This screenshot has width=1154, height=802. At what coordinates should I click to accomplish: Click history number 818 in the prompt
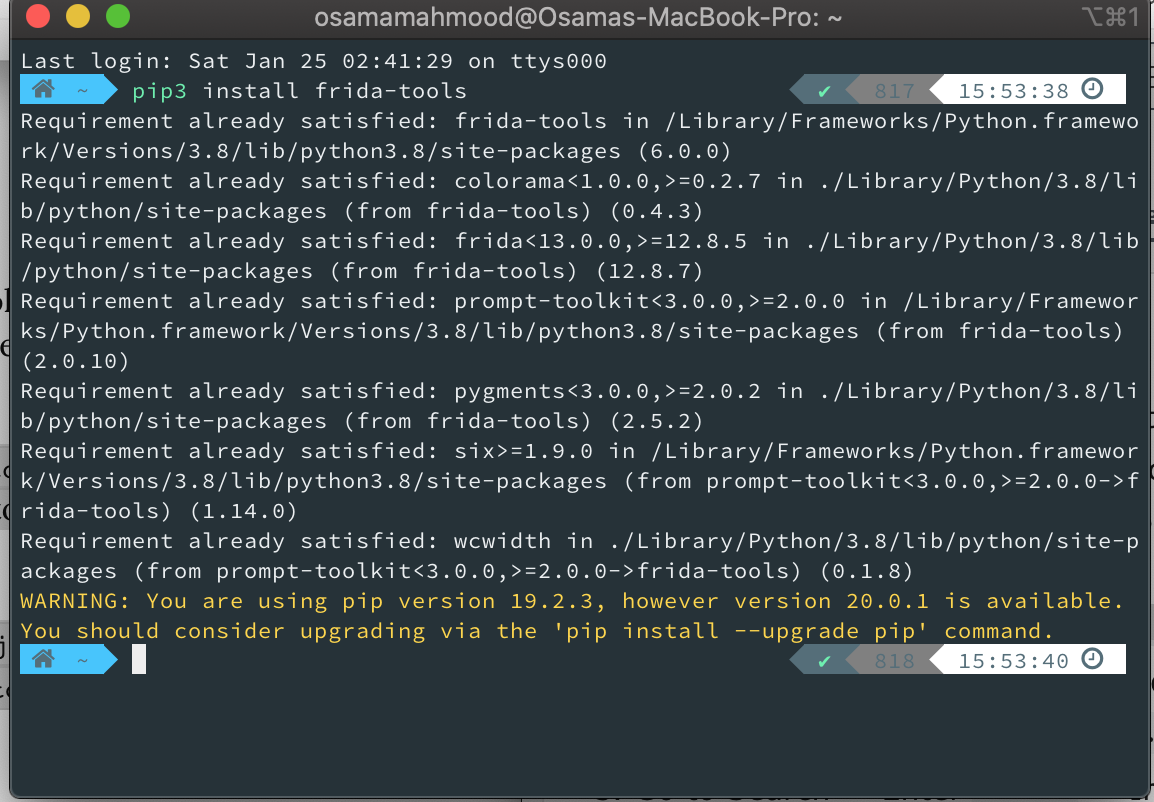tap(894, 661)
